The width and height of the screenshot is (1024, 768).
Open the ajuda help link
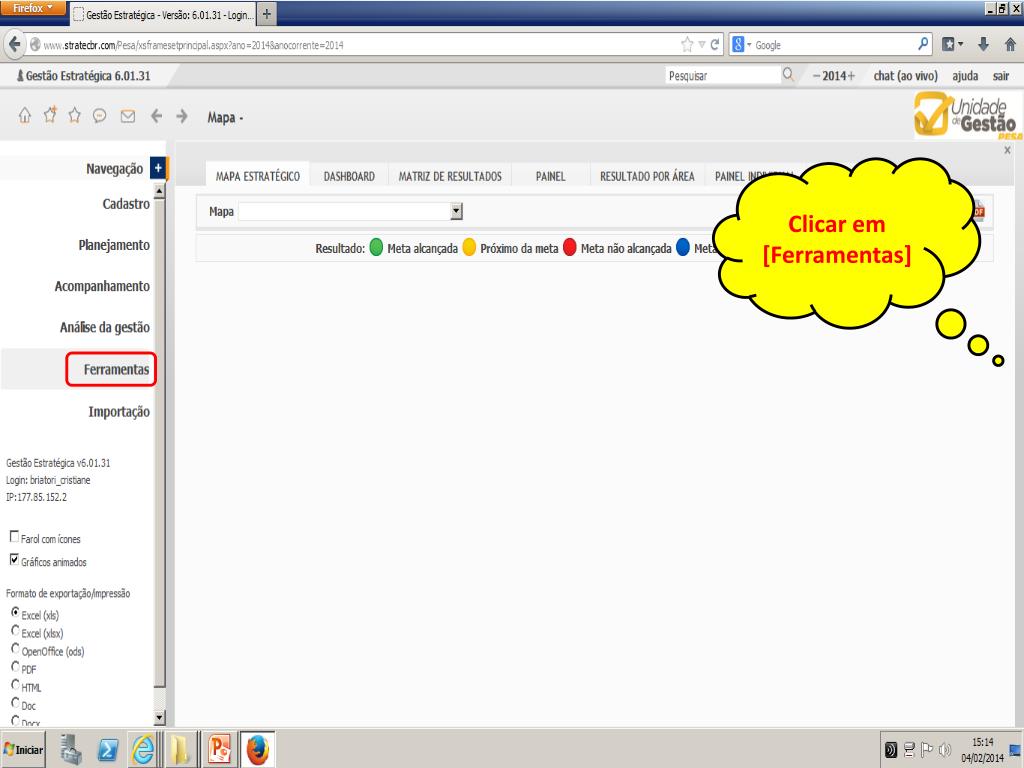click(965, 76)
